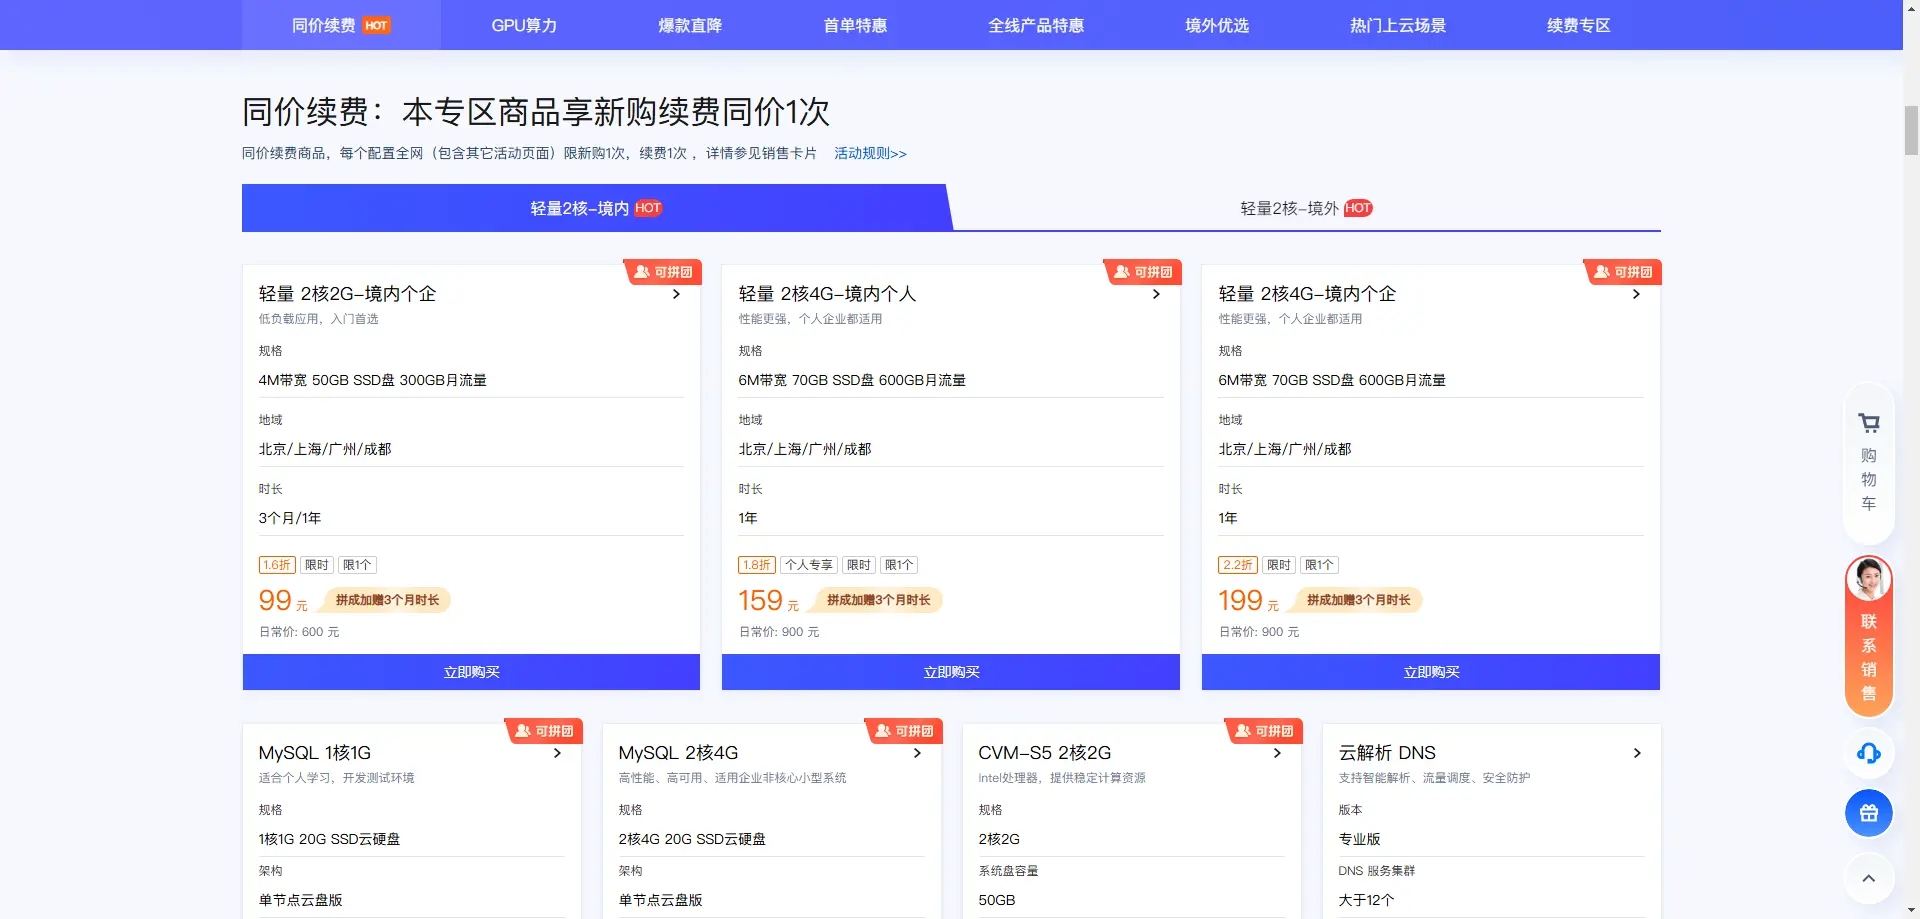Go to 续费专区 navigation item
1920x919 pixels.
tap(1578, 25)
